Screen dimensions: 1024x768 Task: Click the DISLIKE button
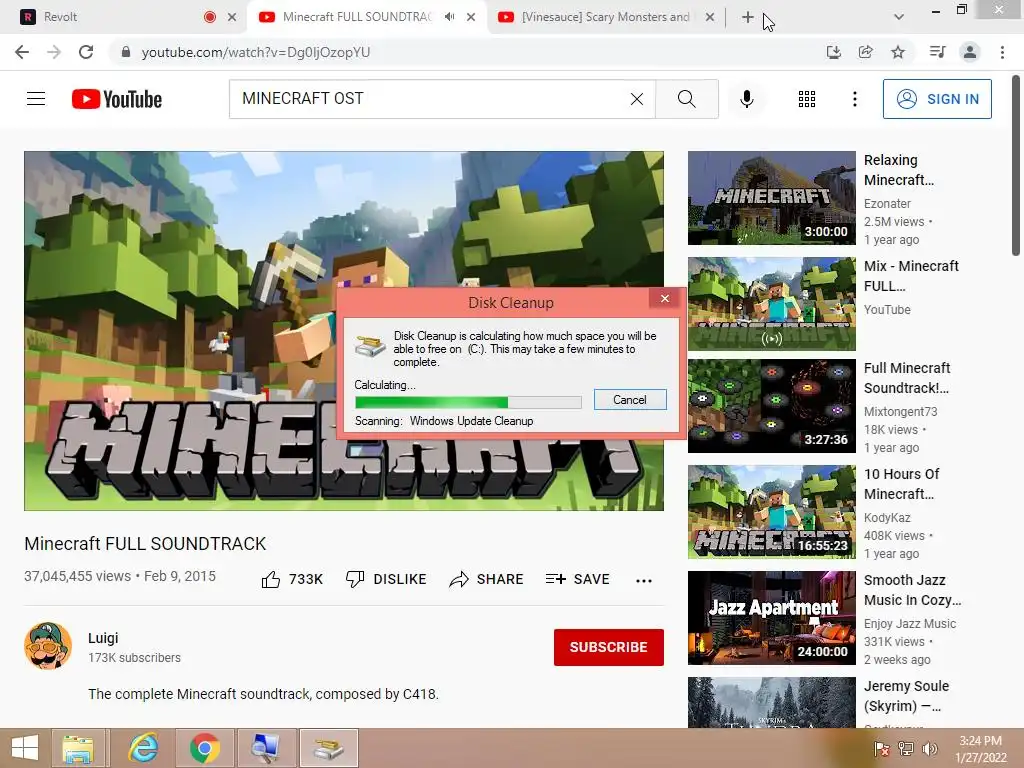click(386, 579)
